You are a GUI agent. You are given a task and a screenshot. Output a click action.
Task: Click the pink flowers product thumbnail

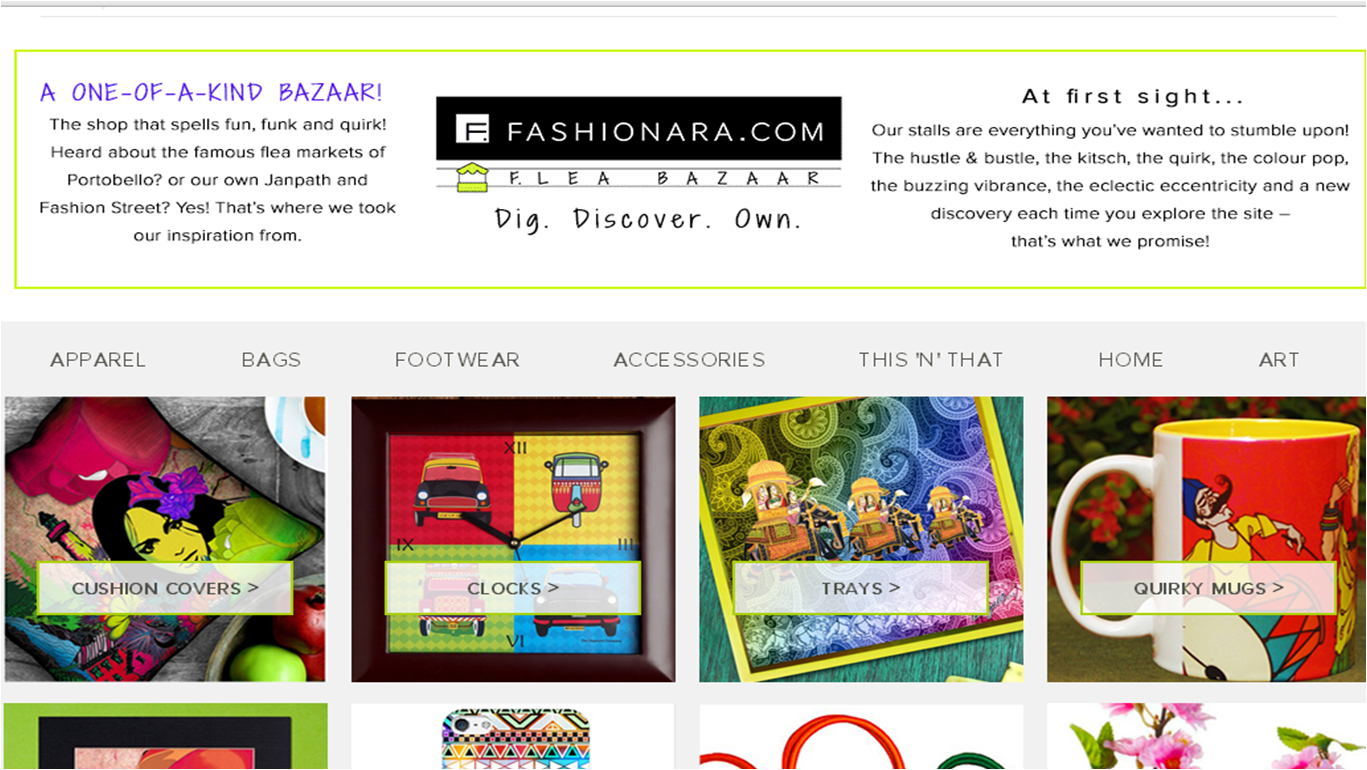point(1206,737)
